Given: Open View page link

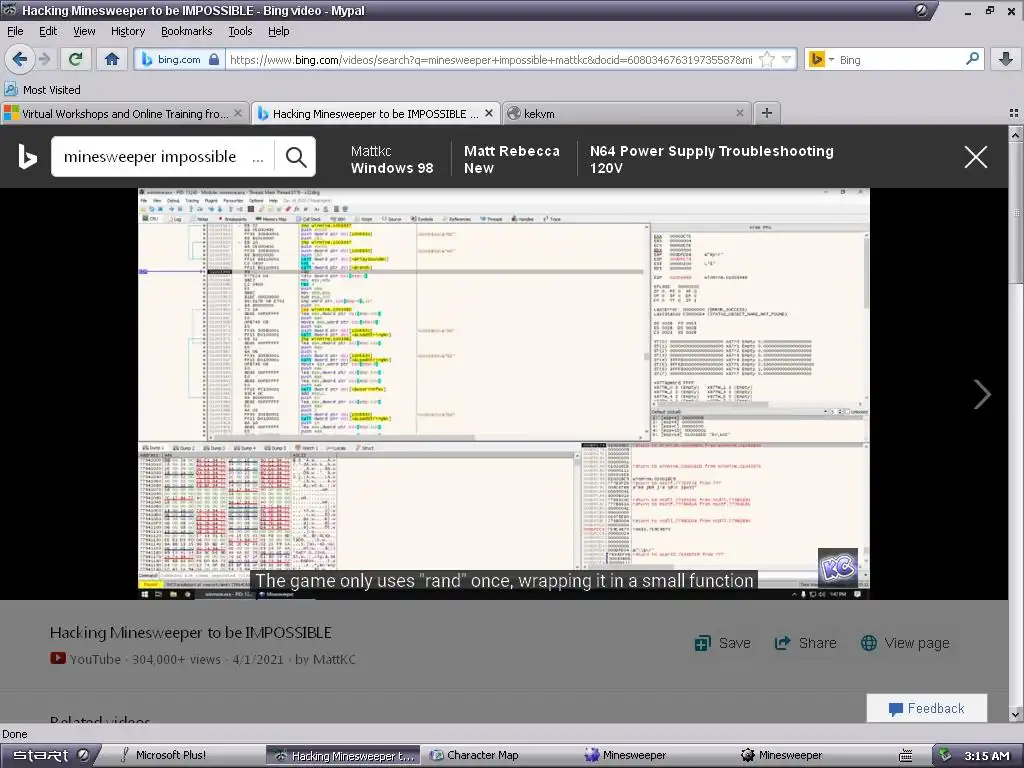Looking at the screenshot, I should coord(905,643).
